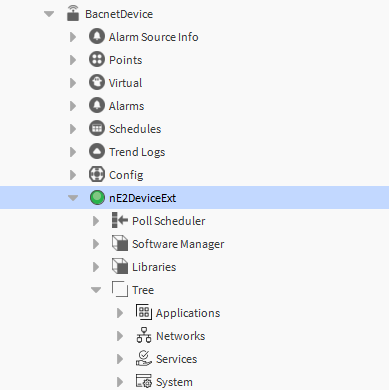Select the nE2DeviceExt label

pyautogui.click(x=142, y=198)
